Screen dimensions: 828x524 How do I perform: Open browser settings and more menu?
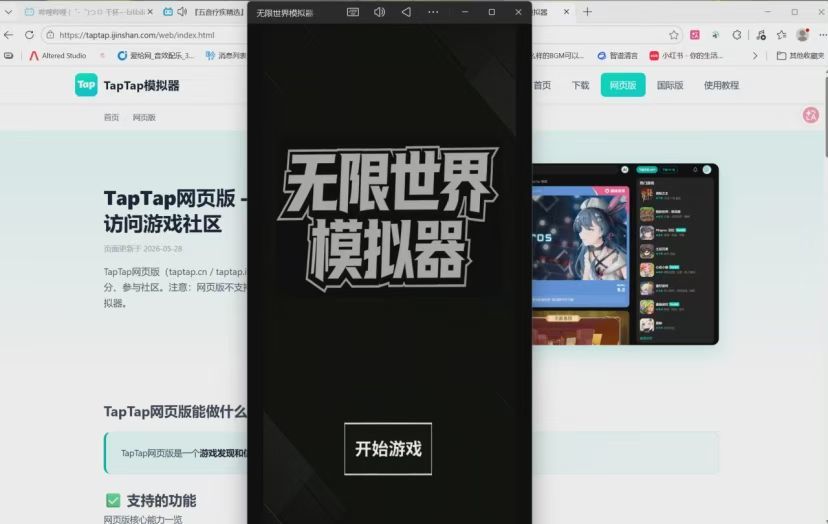tap(822, 35)
